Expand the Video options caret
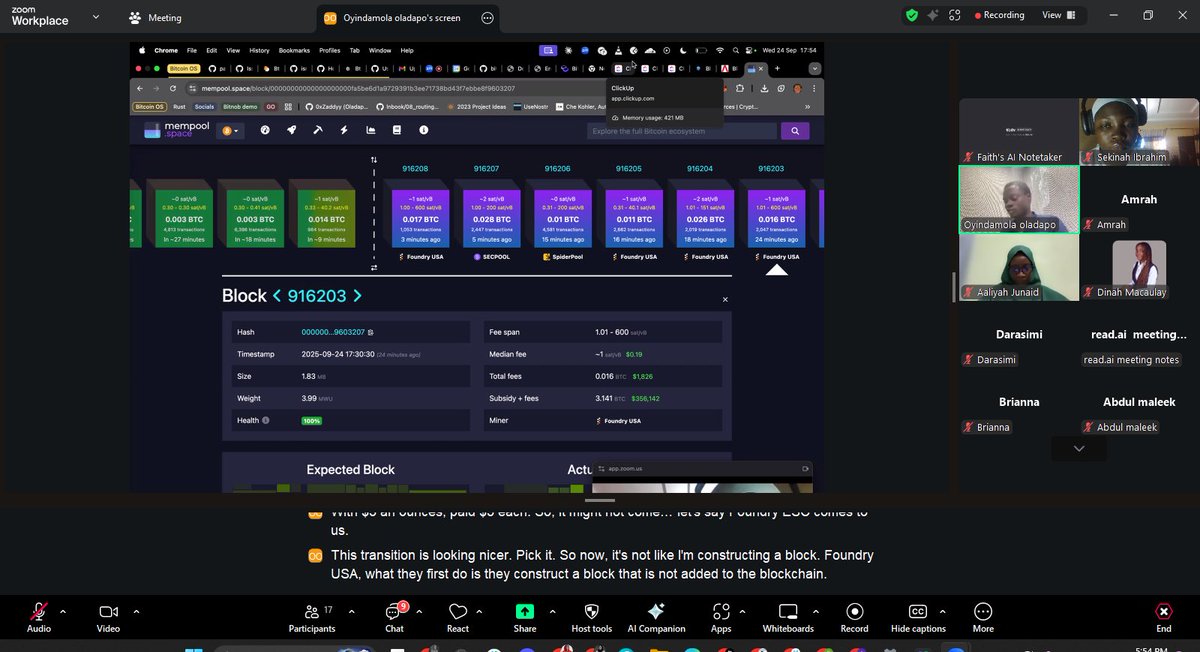 pyautogui.click(x=136, y=611)
